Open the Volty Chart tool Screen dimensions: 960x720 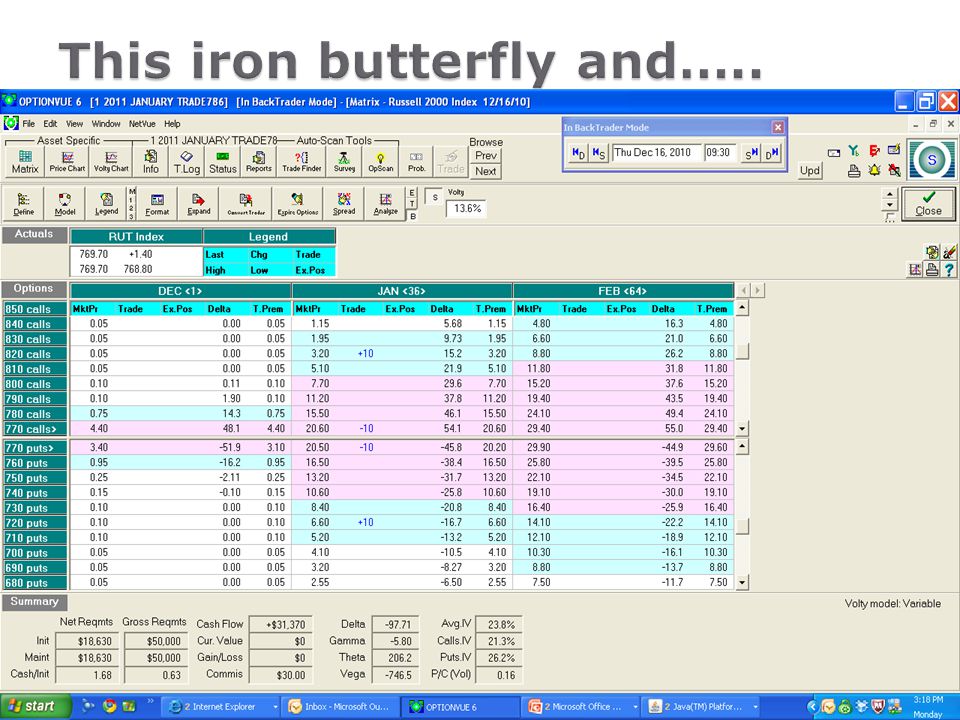point(111,162)
